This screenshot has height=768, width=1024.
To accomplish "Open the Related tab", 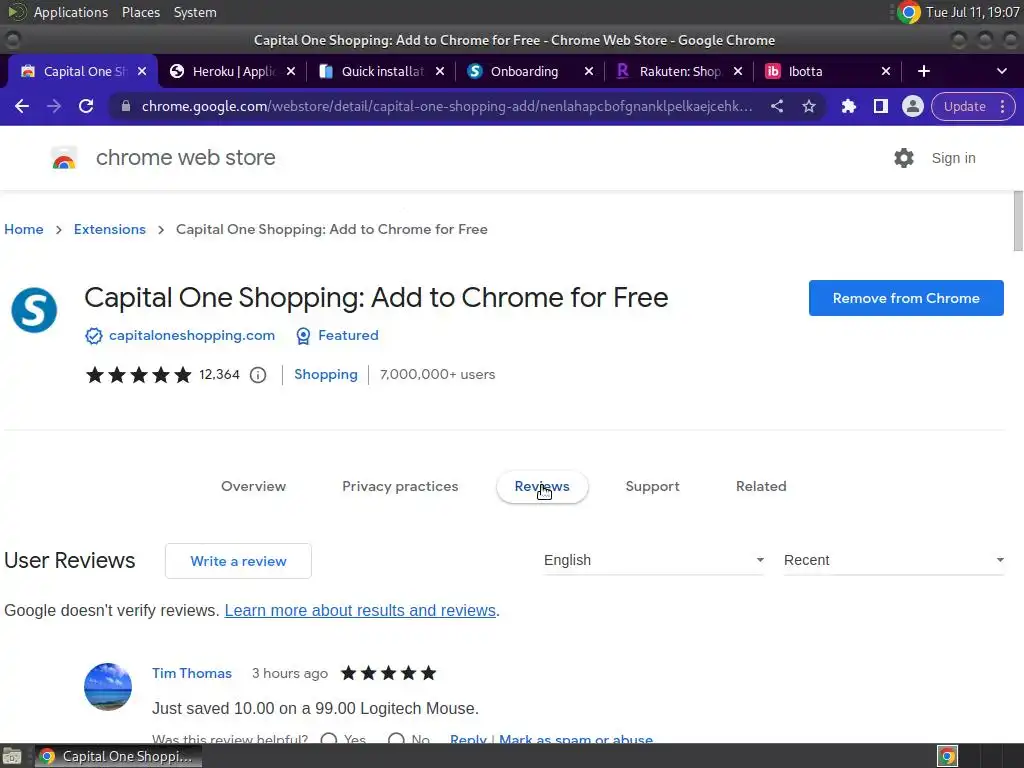I will point(761,487).
